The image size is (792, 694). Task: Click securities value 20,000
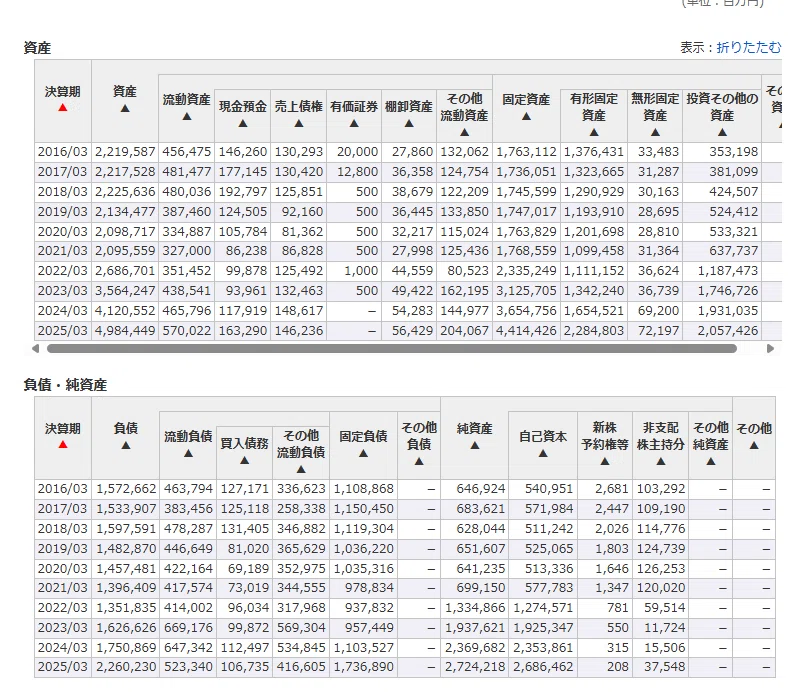[x=358, y=152]
